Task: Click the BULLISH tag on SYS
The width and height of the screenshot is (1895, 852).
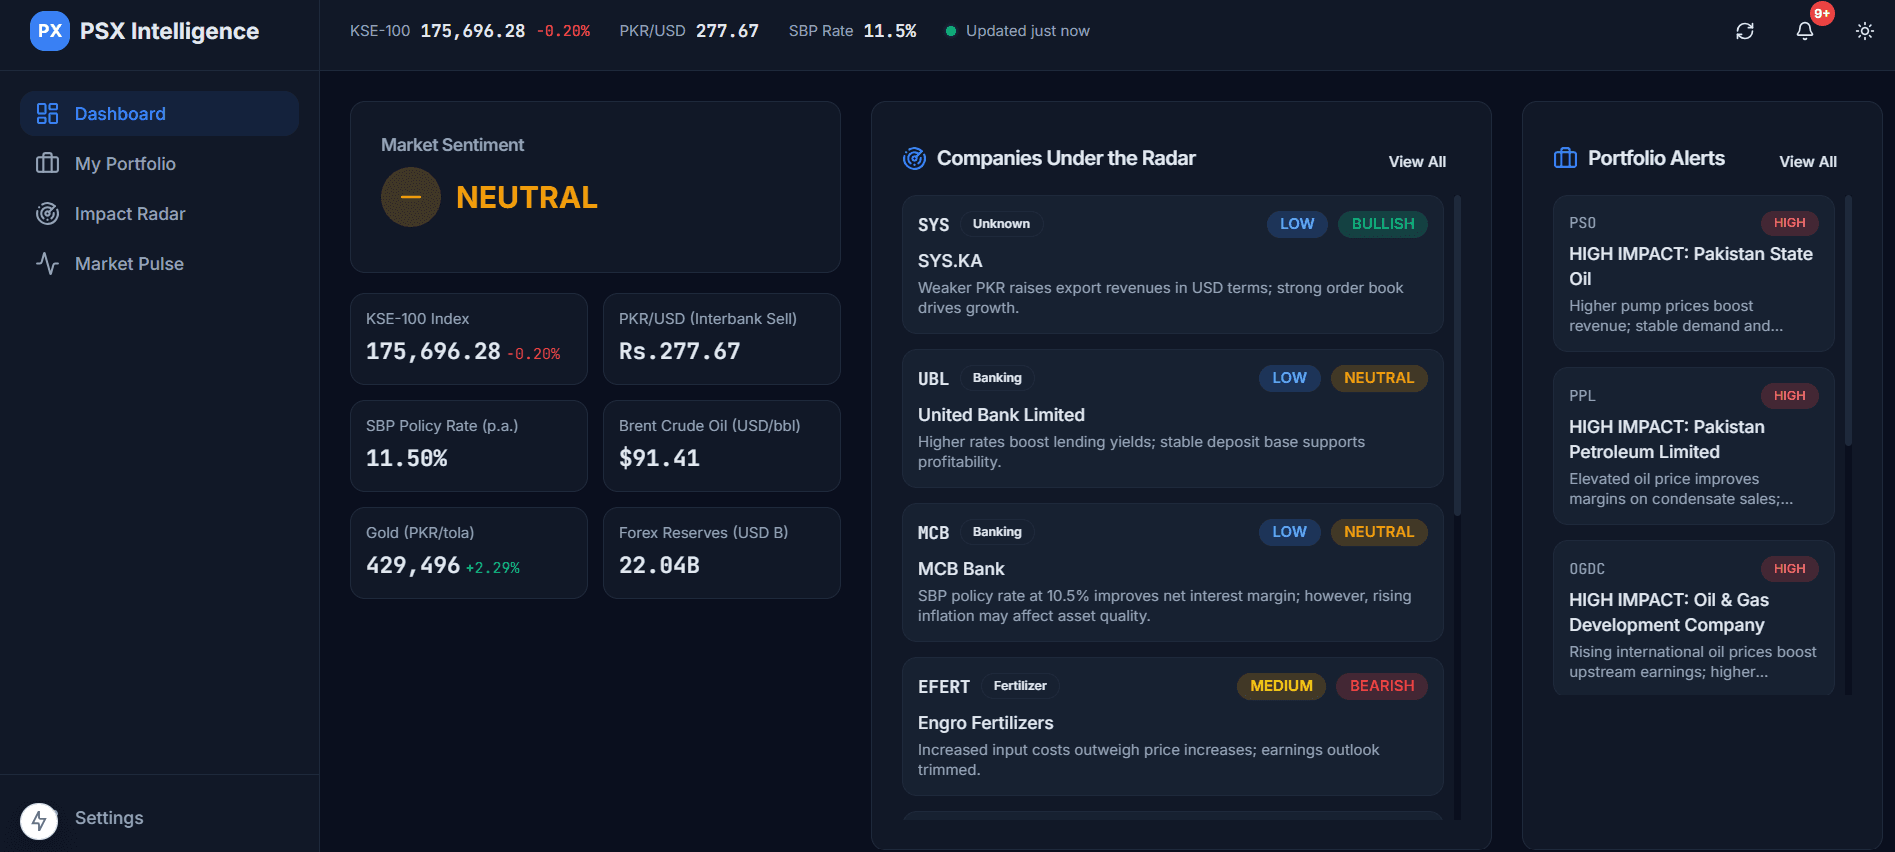Action: point(1383,224)
